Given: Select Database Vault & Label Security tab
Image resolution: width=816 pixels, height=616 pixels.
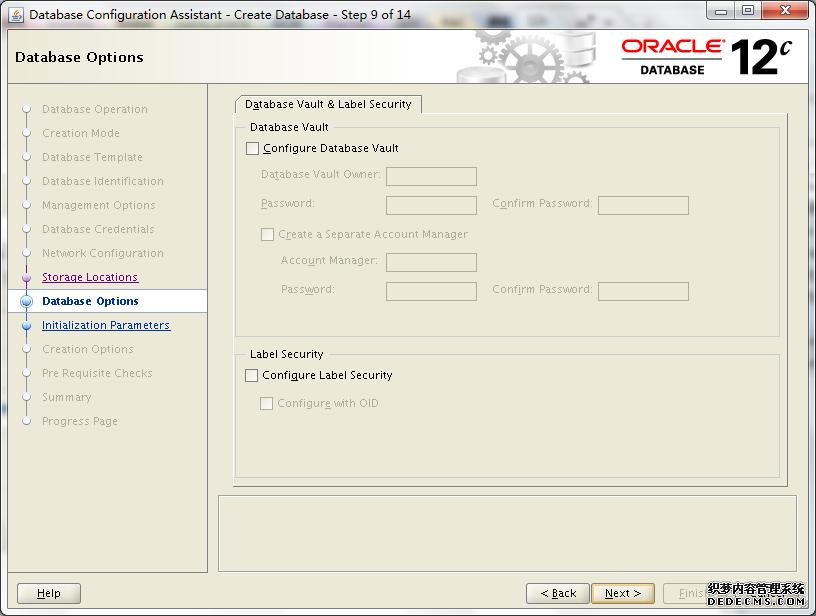Looking at the screenshot, I should tap(328, 104).
